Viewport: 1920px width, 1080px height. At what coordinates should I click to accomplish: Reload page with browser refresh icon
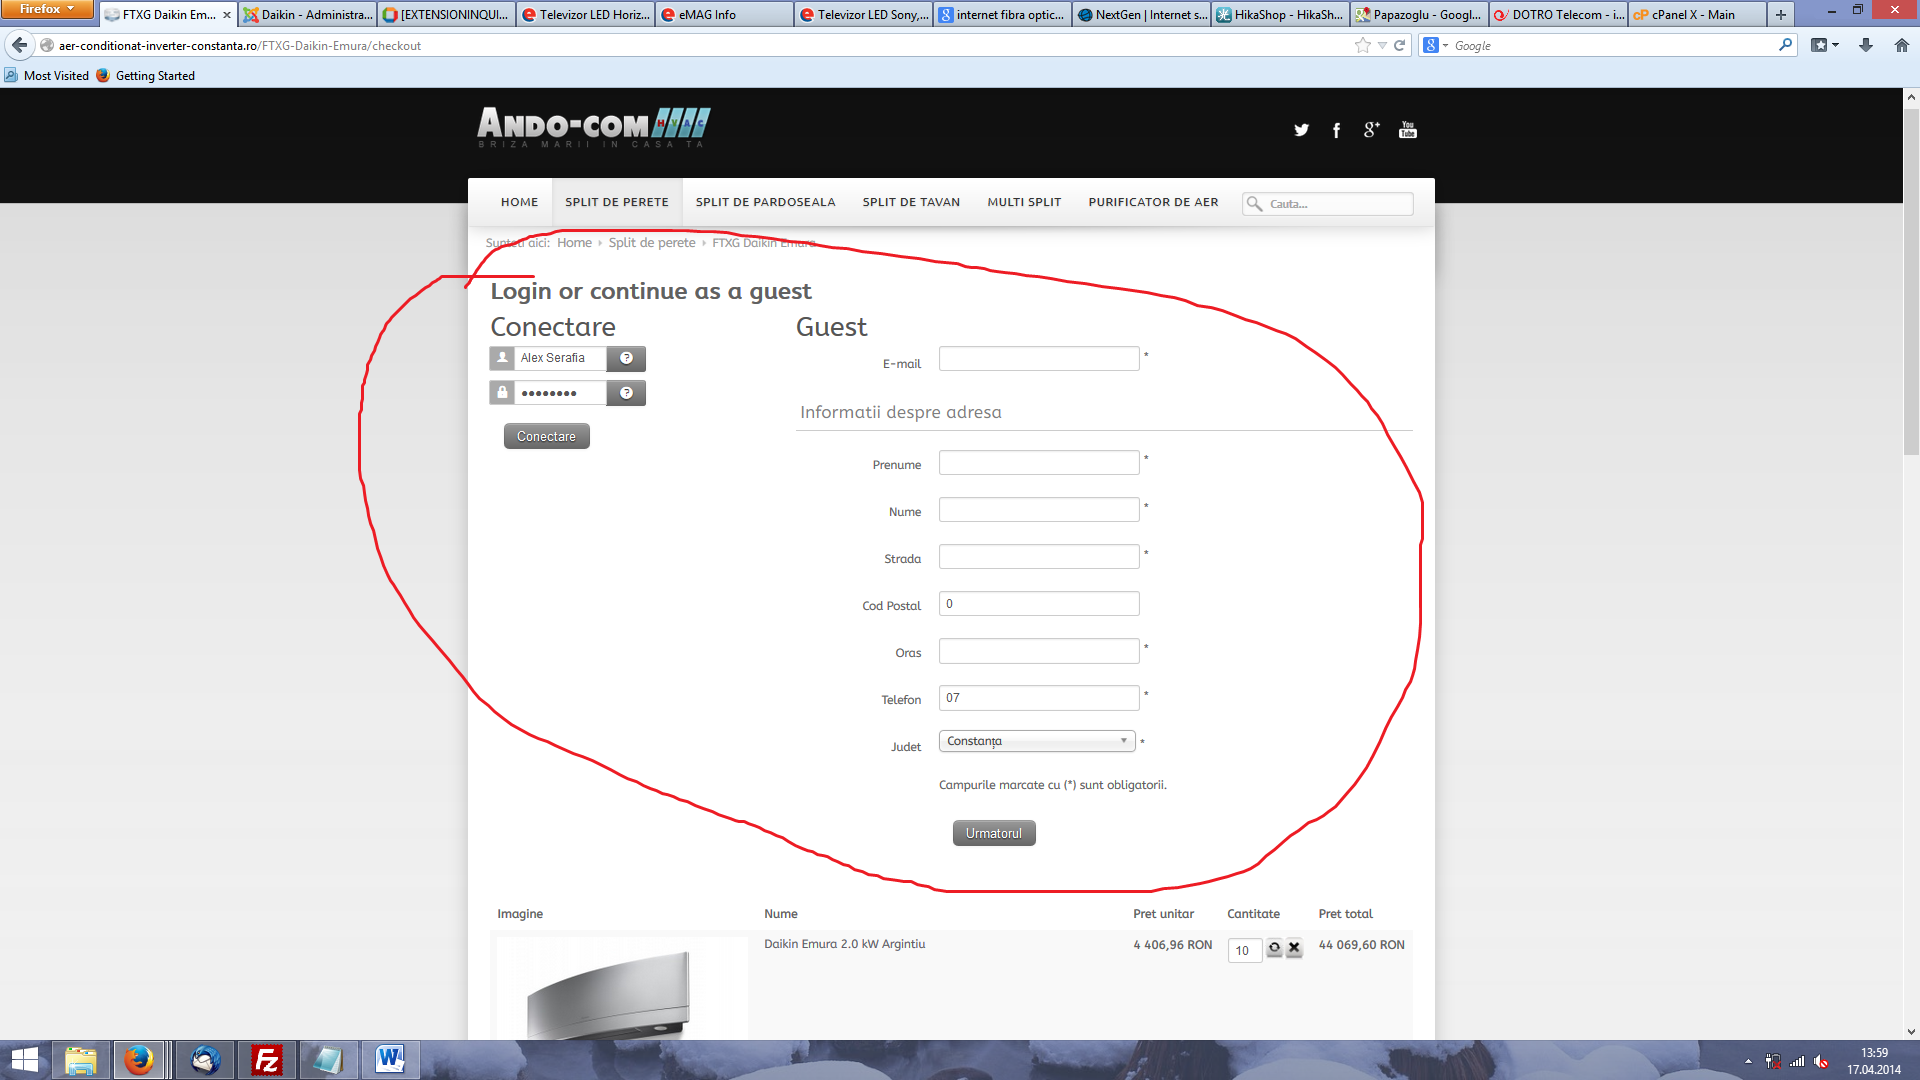pos(1400,45)
